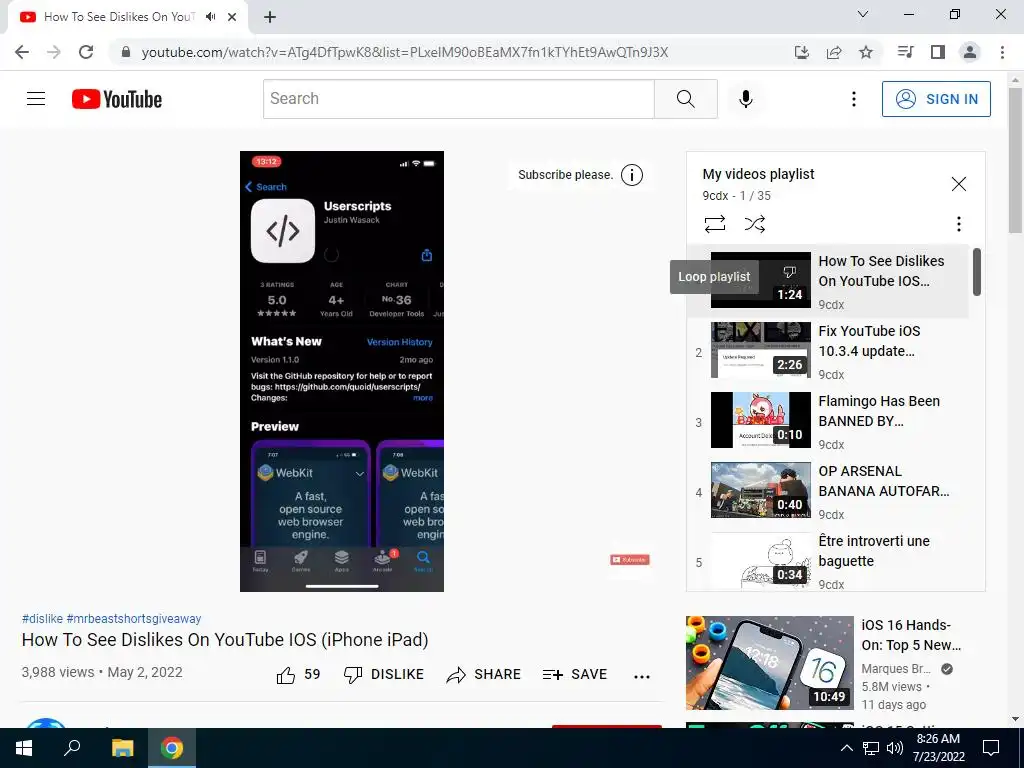This screenshot has height=768, width=1024.
Task: Open media controls icon in toolbar
Action: [905, 52]
